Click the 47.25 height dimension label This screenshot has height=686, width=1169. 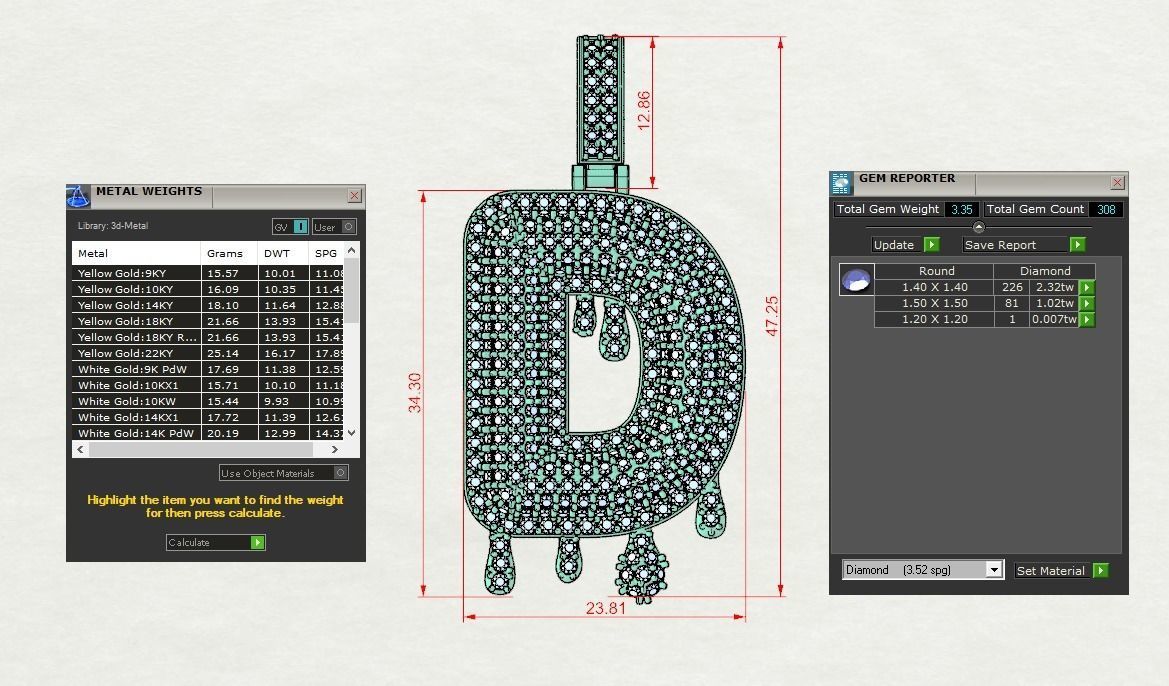772,316
